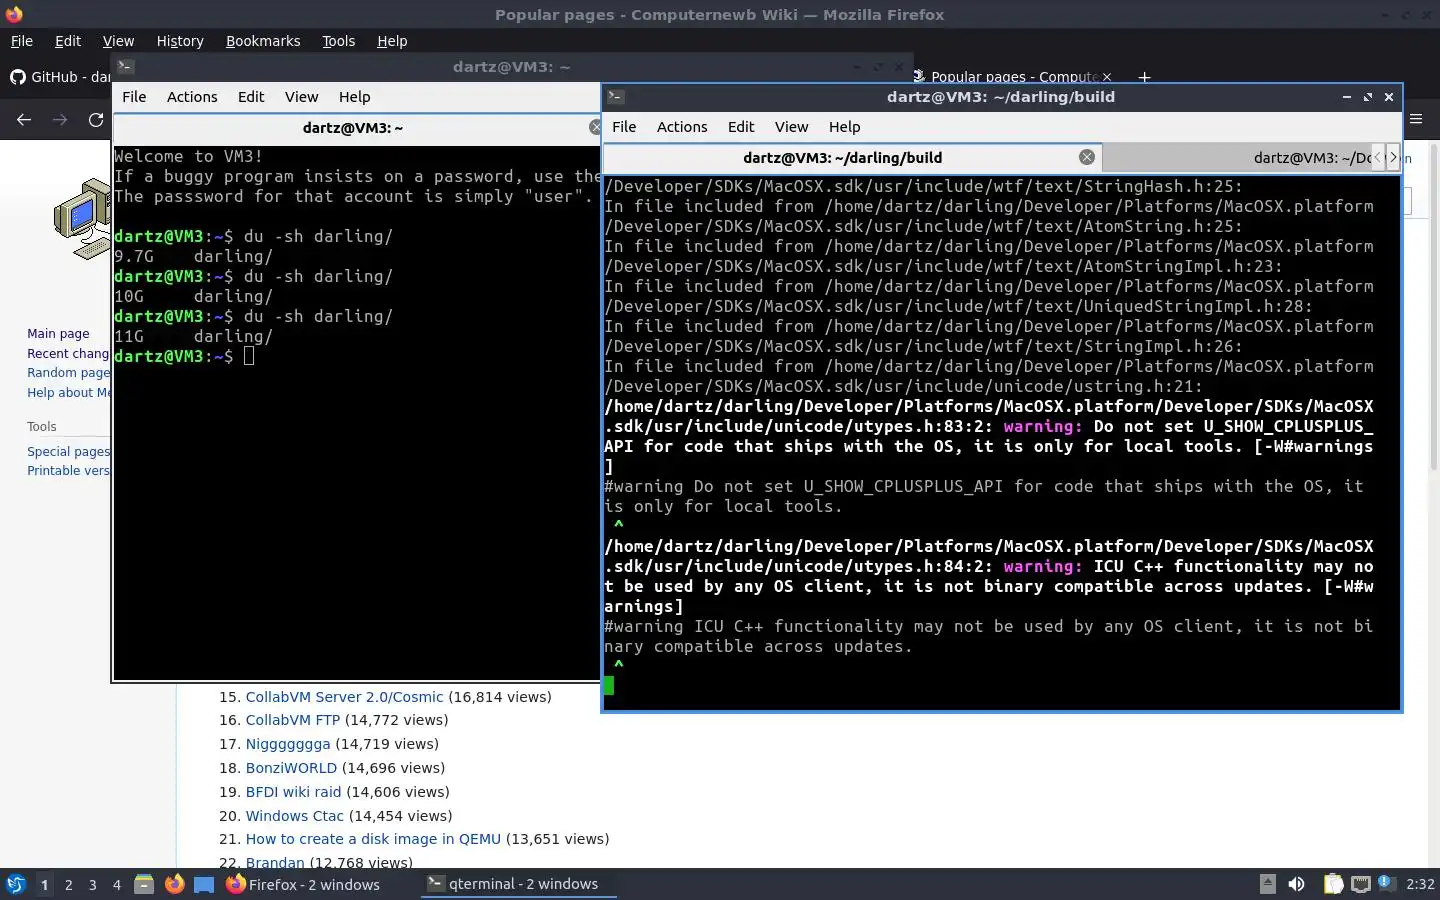Open the removable media eject icon in tray
This screenshot has width=1440, height=900.
tap(1267, 883)
